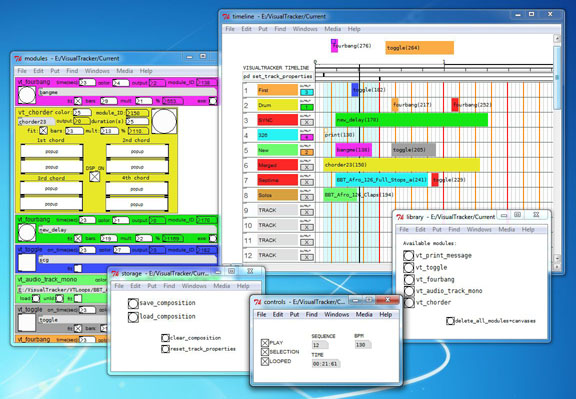Screen dimensions: 576x399
Task: Open the File menu in controls window
Action: click(262, 314)
